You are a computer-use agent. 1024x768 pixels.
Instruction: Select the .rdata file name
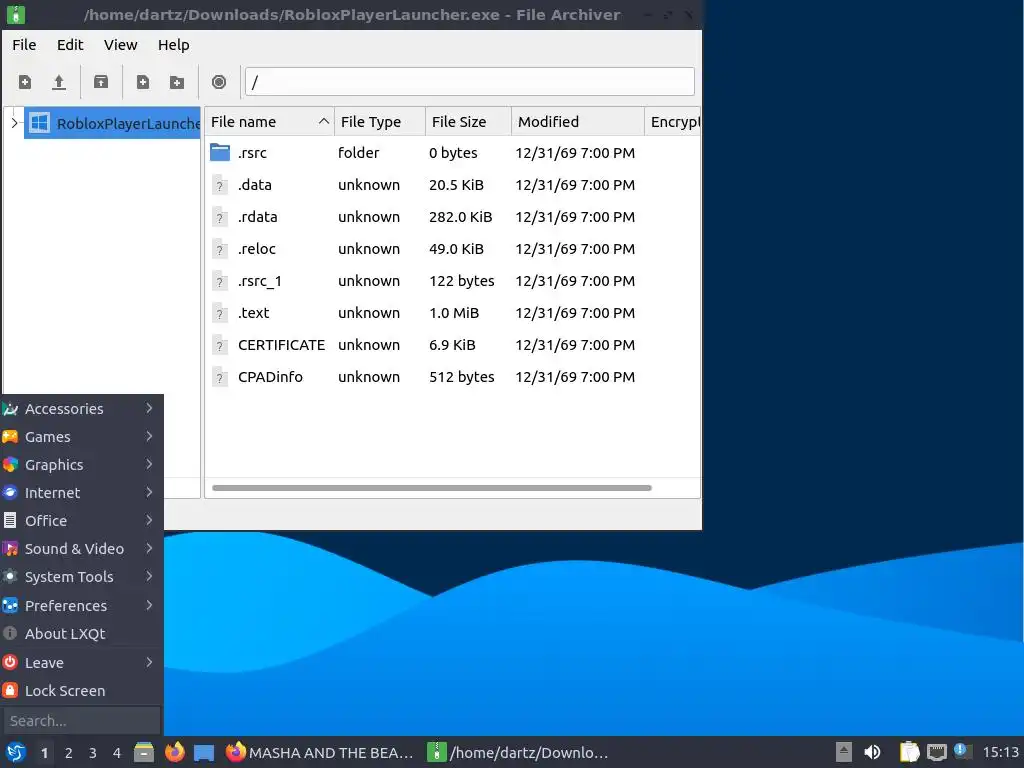257,217
